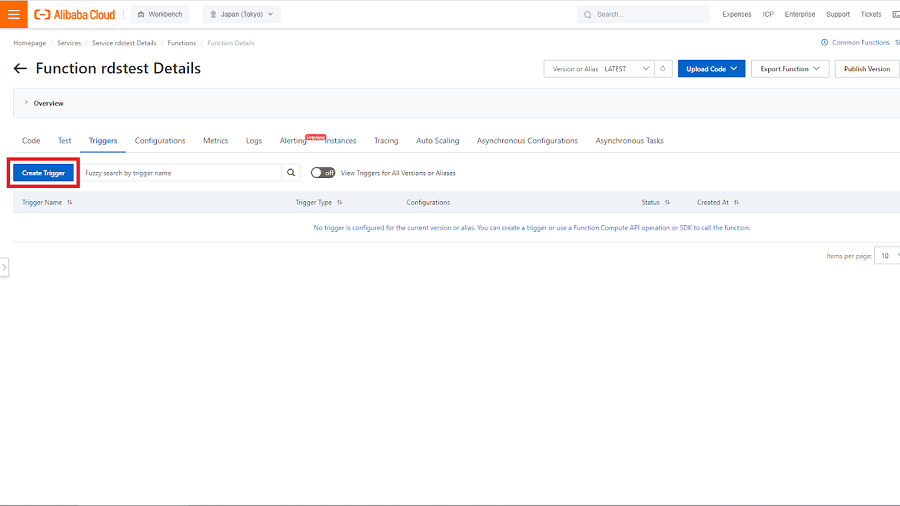The height and width of the screenshot is (506, 900).
Task: Switch to the Configurations tab
Action: (x=160, y=141)
